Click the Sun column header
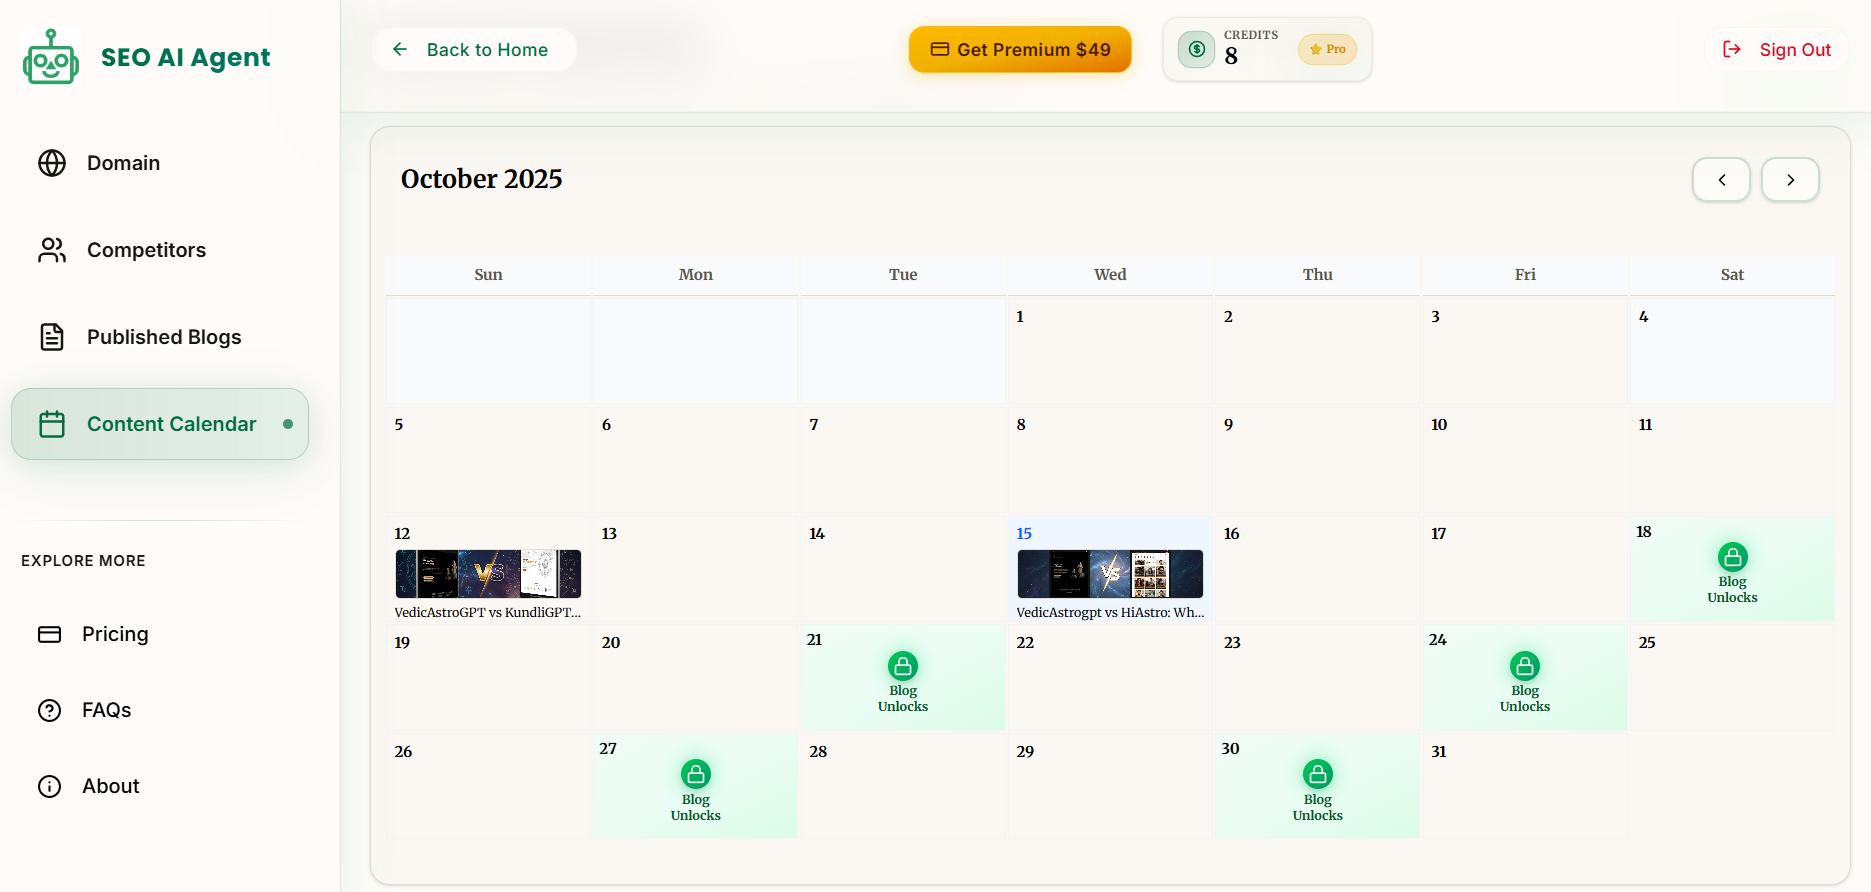Image resolution: width=1871 pixels, height=892 pixels. [x=488, y=274]
